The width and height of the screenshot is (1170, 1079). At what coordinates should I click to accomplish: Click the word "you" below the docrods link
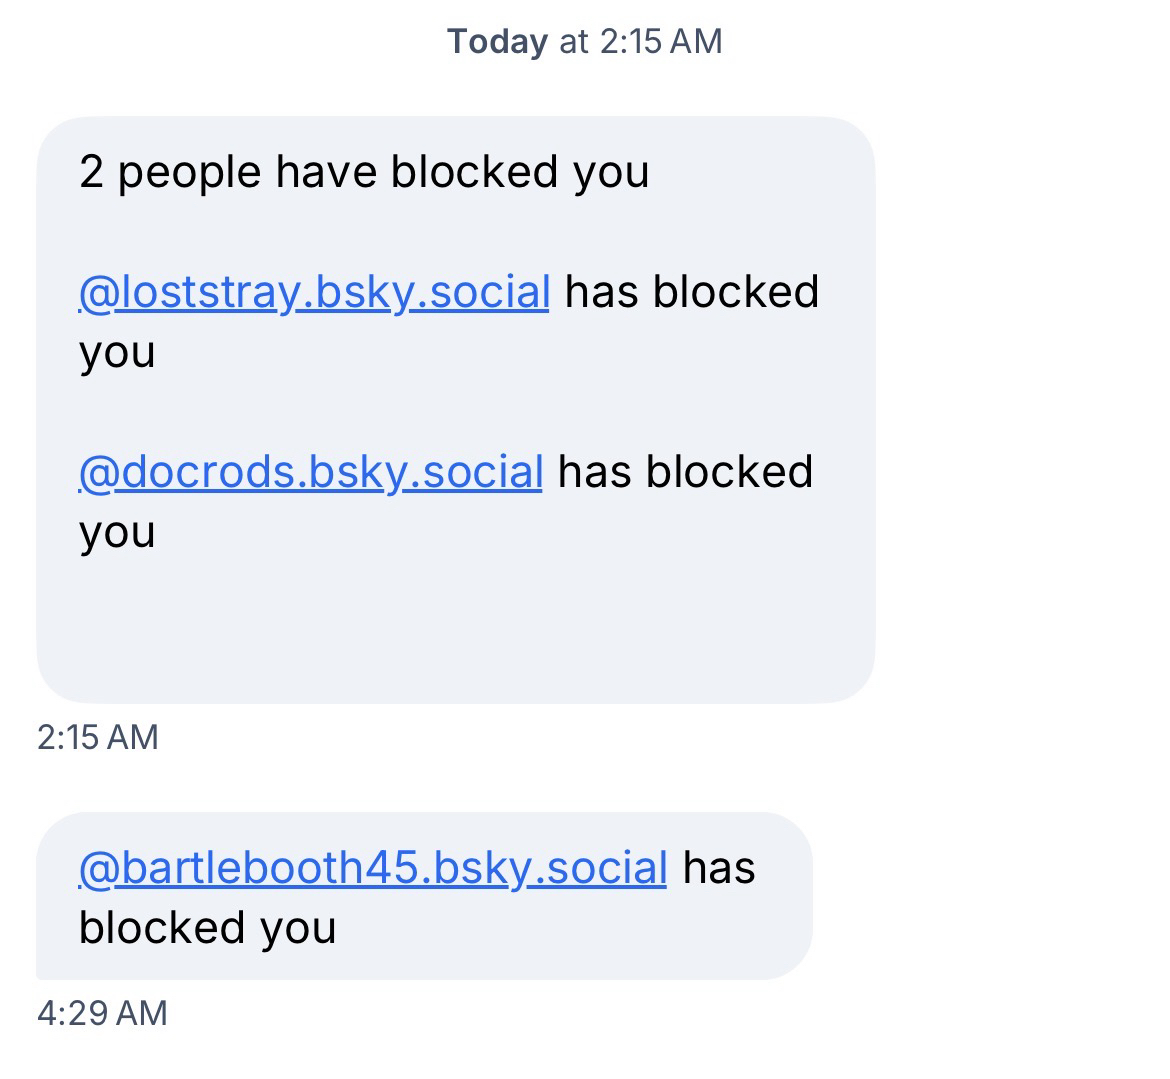pos(117,534)
